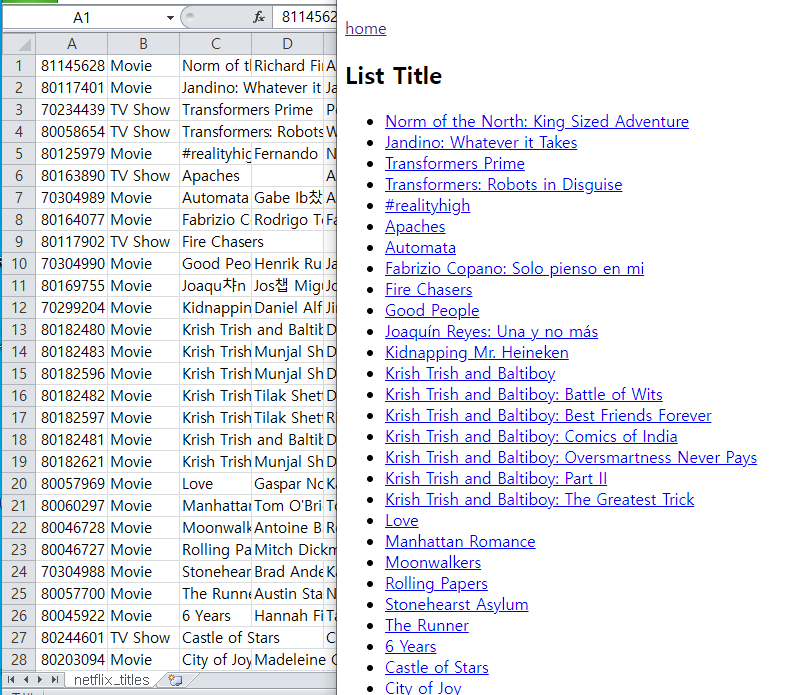Viewport: 802px width, 695px height.
Task: Select cell D21 Tom O'Bri
Action: click(287, 506)
